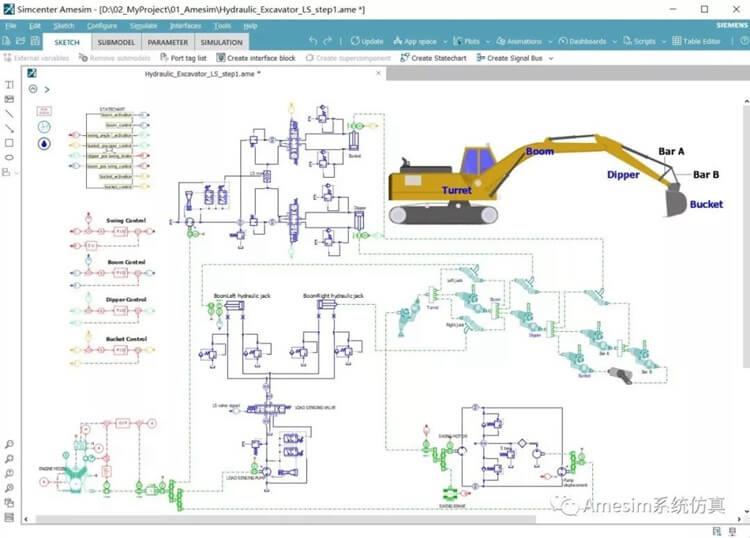Expand the Animations dropdown arrow

pos(550,42)
